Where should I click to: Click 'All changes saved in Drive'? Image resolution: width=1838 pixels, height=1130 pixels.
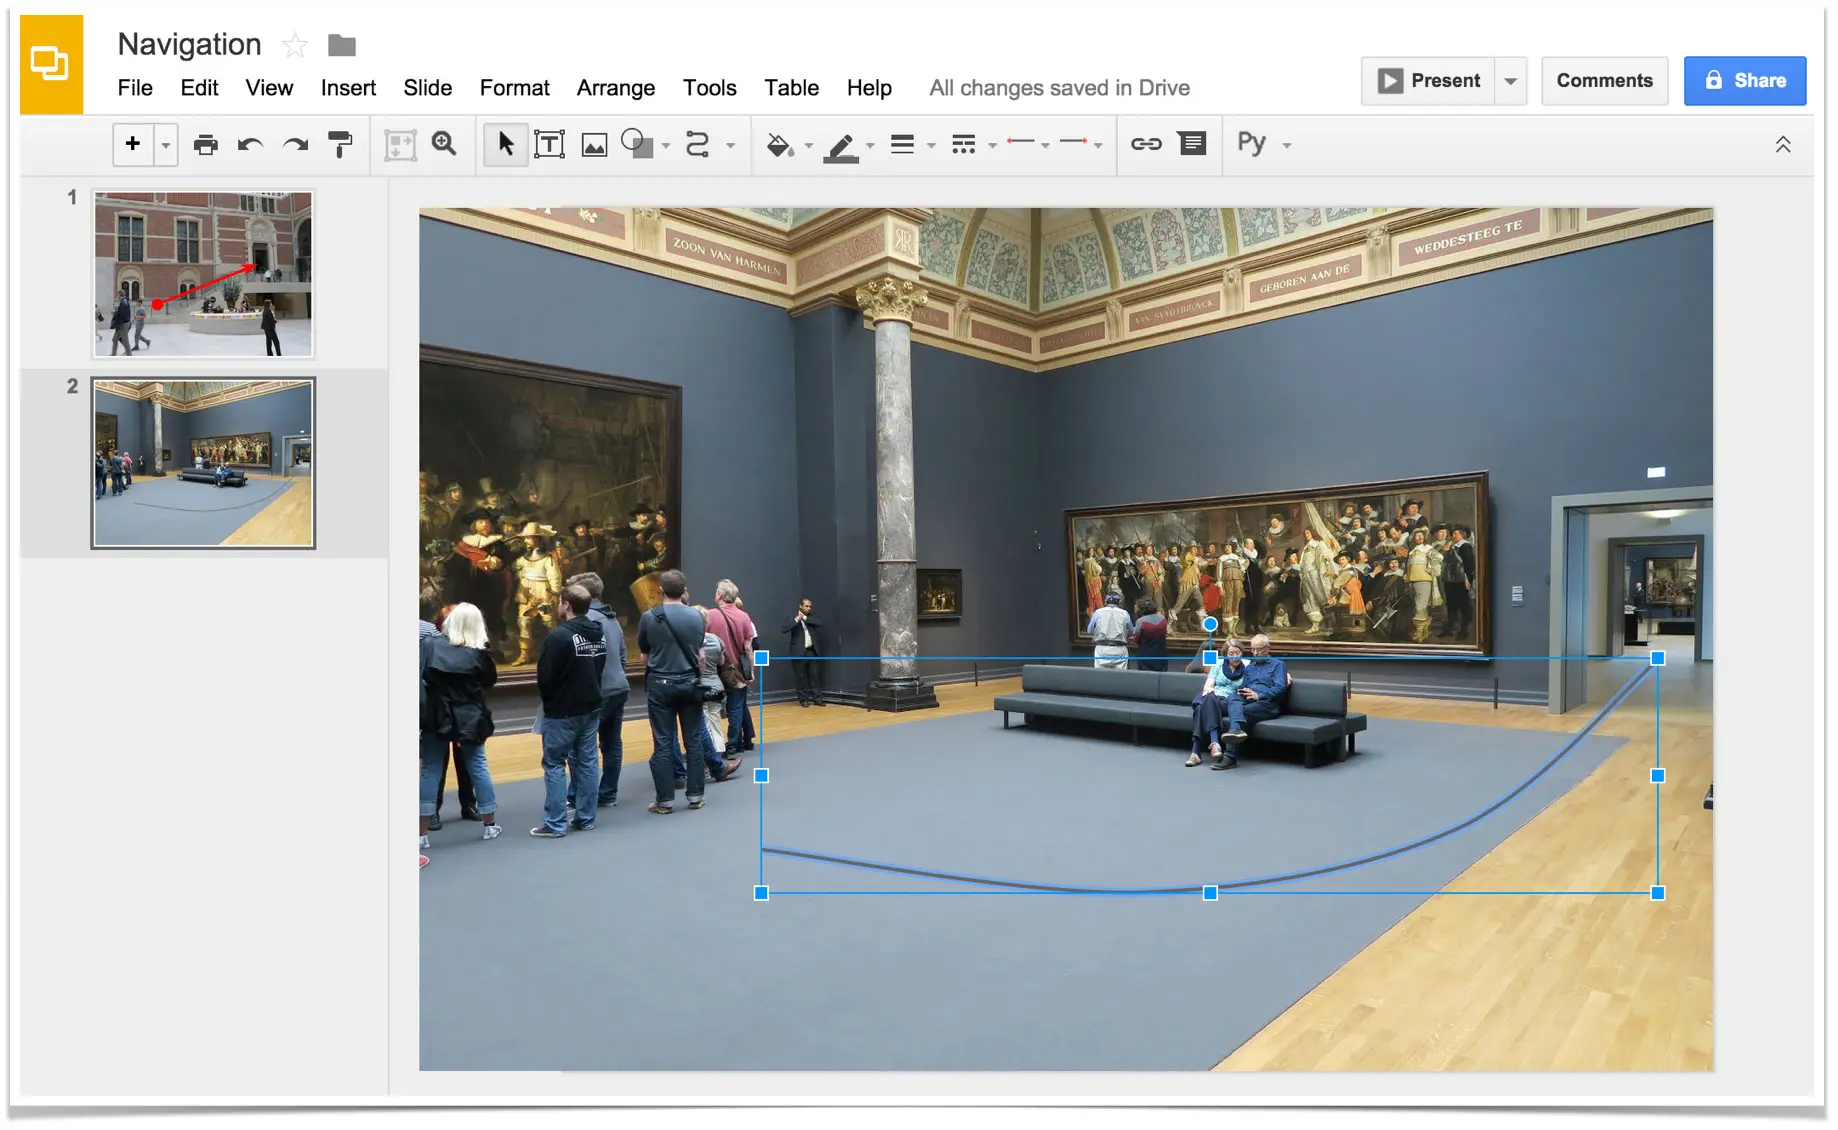pos(1060,88)
